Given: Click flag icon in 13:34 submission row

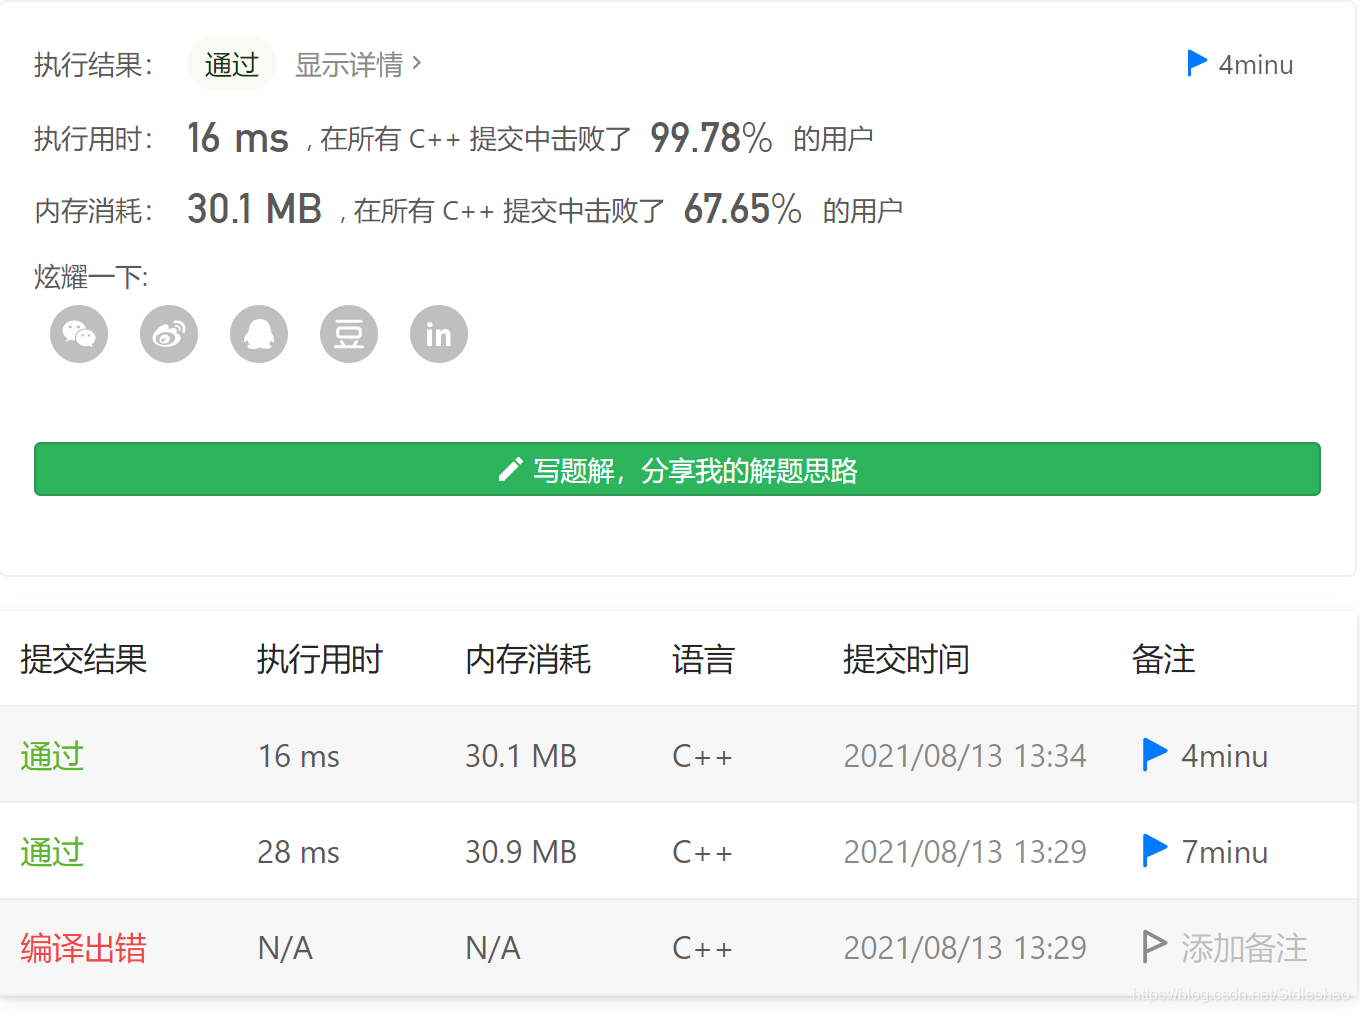Looking at the screenshot, I should [1154, 755].
